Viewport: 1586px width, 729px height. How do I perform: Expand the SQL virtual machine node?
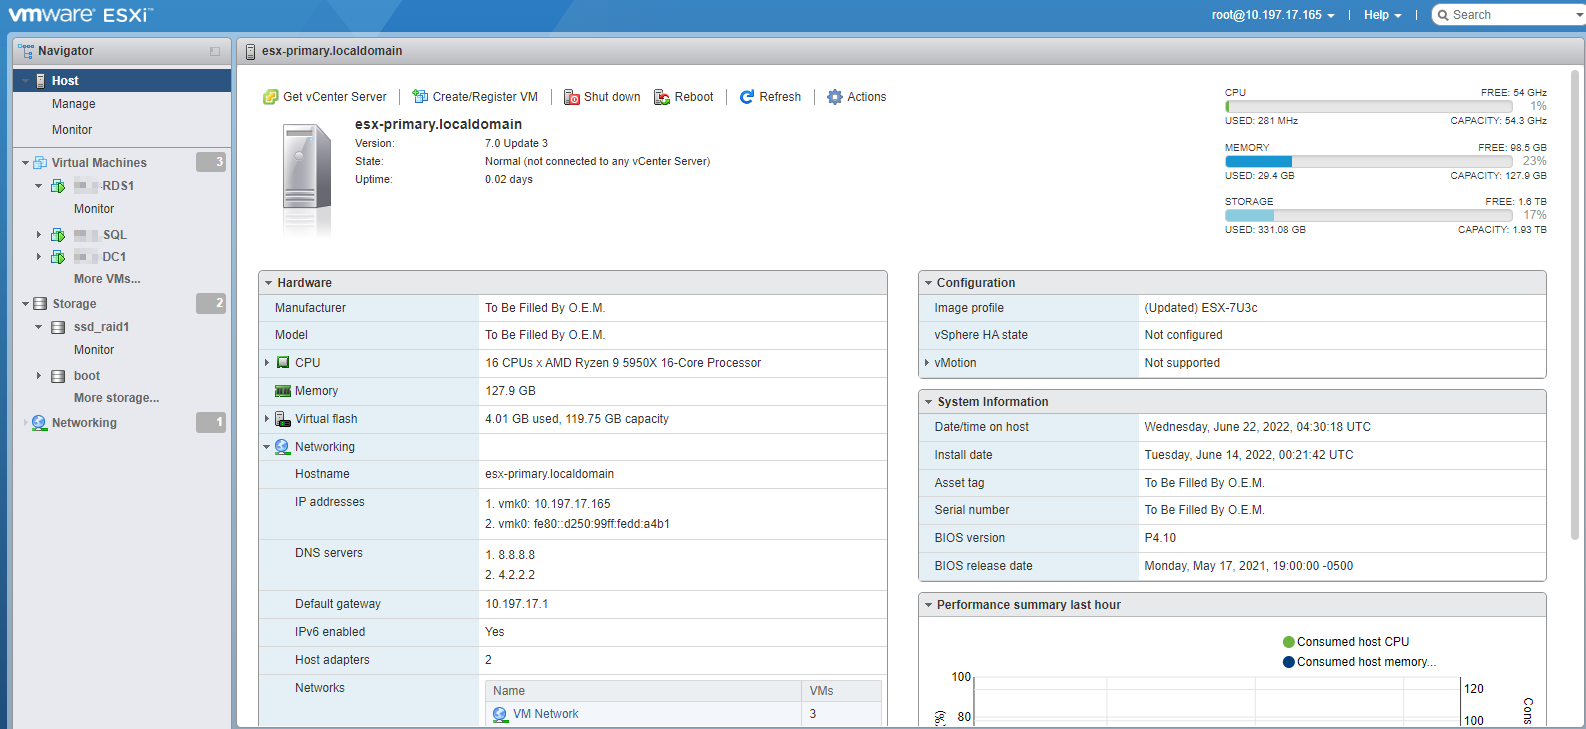(x=39, y=235)
